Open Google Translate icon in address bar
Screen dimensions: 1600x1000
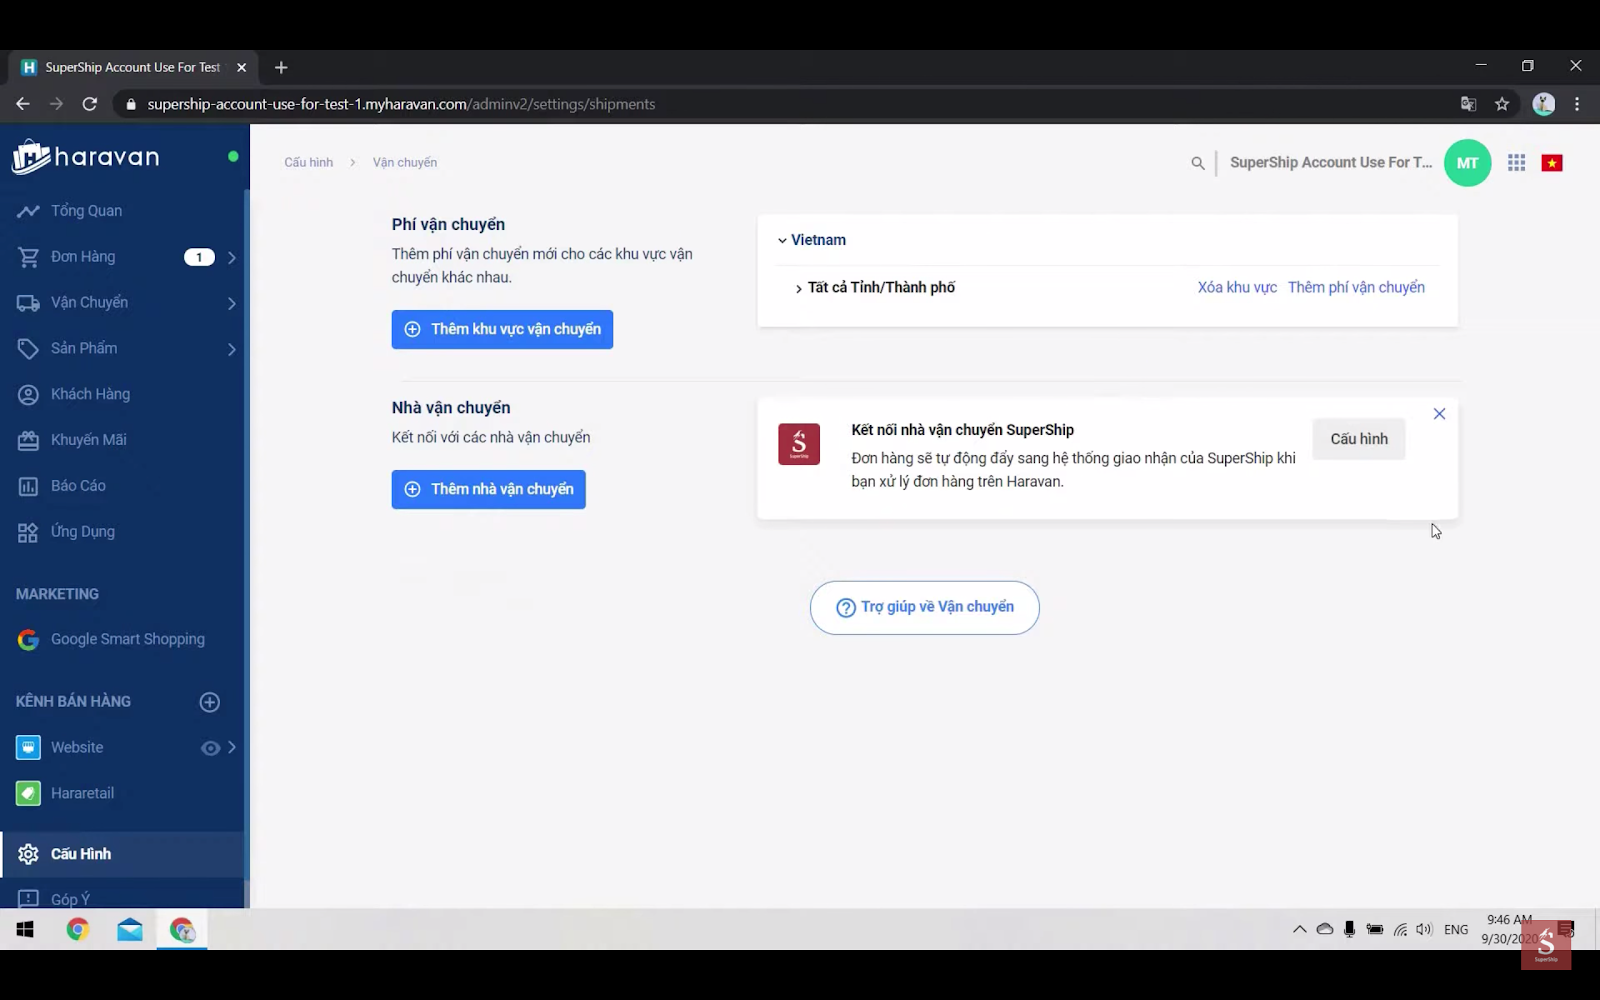click(1468, 104)
